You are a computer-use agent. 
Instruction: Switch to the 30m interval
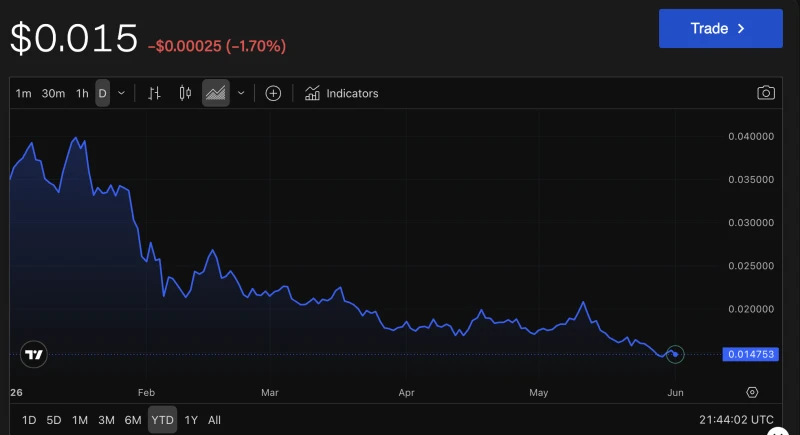point(53,93)
